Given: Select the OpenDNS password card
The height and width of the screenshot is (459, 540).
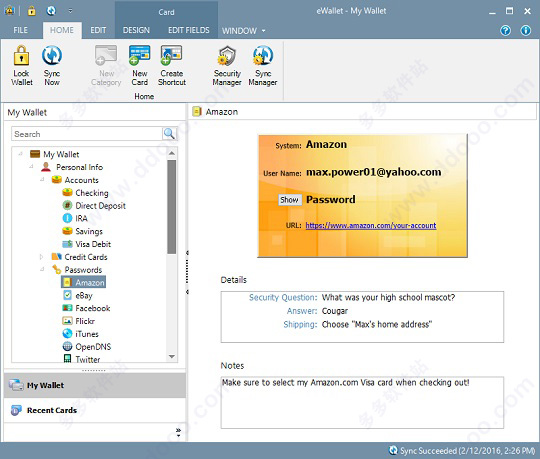Looking at the screenshot, I should coord(87,347).
